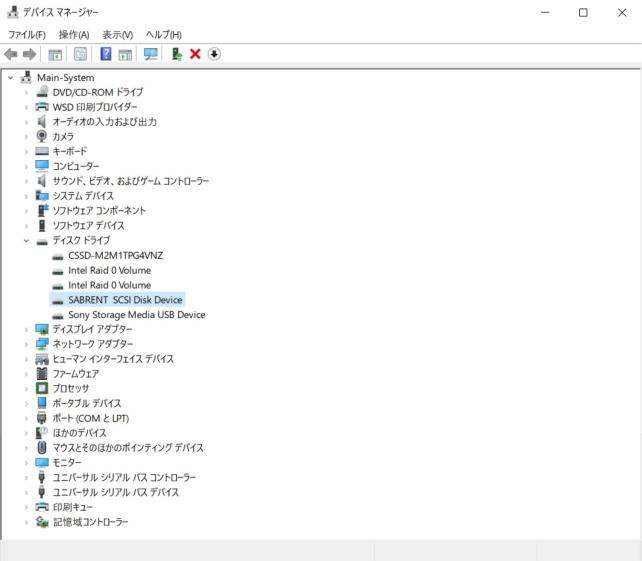Image resolution: width=642 pixels, height=561 pixels.
Task: Select the ソフトウェア コンポーネント label
Action: coord(99,210)
